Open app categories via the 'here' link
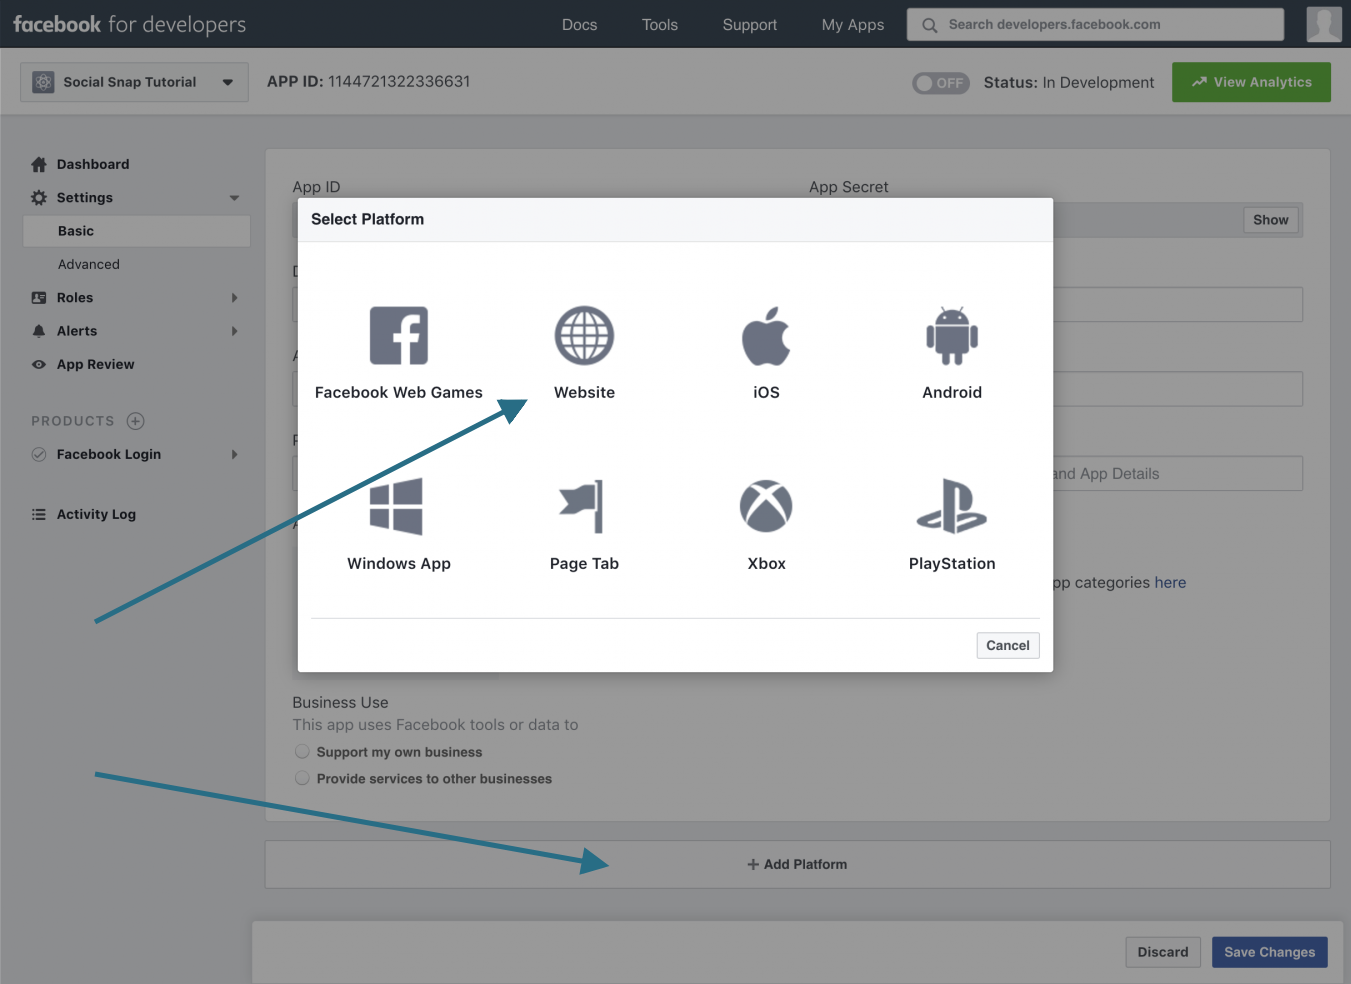Viewport: 1351px width, 984px height. click(x=1170, y=582)
